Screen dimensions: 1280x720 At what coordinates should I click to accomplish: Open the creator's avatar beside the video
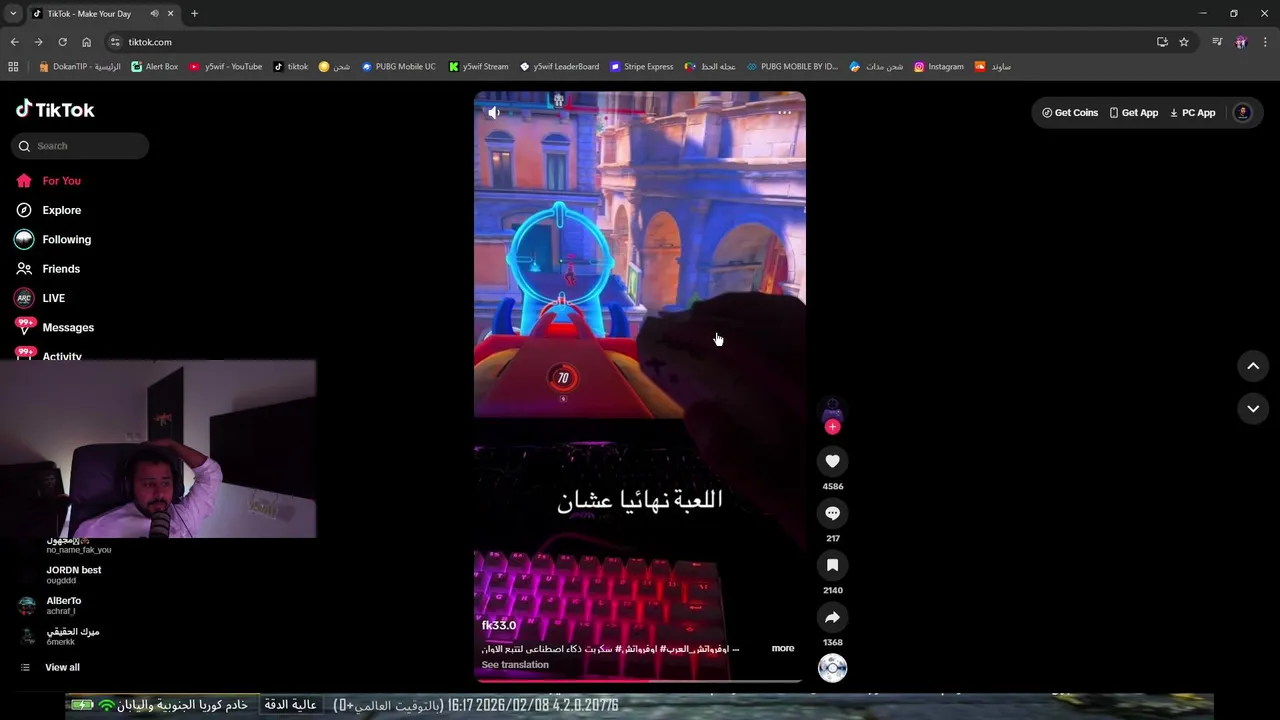[x=832, y=410]
